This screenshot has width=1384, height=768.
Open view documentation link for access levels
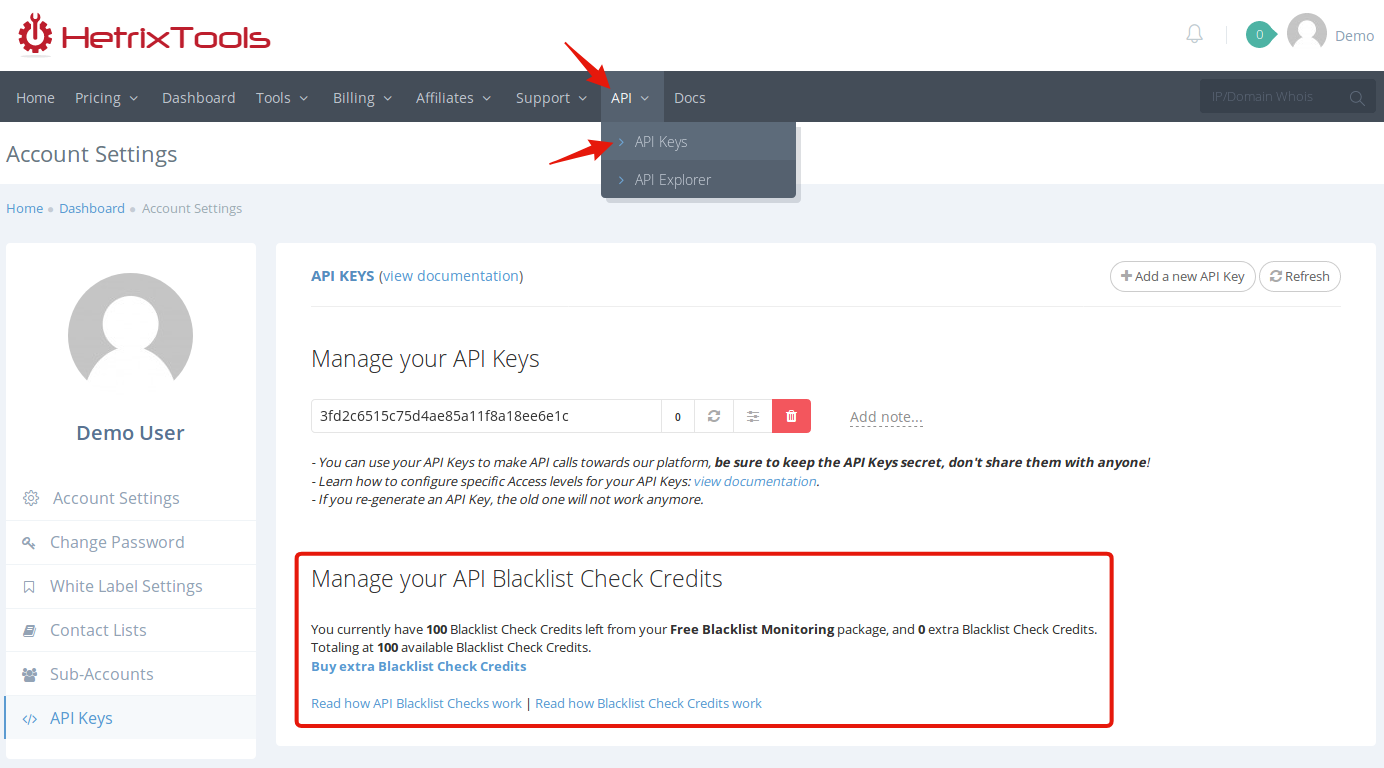point(755,481)
